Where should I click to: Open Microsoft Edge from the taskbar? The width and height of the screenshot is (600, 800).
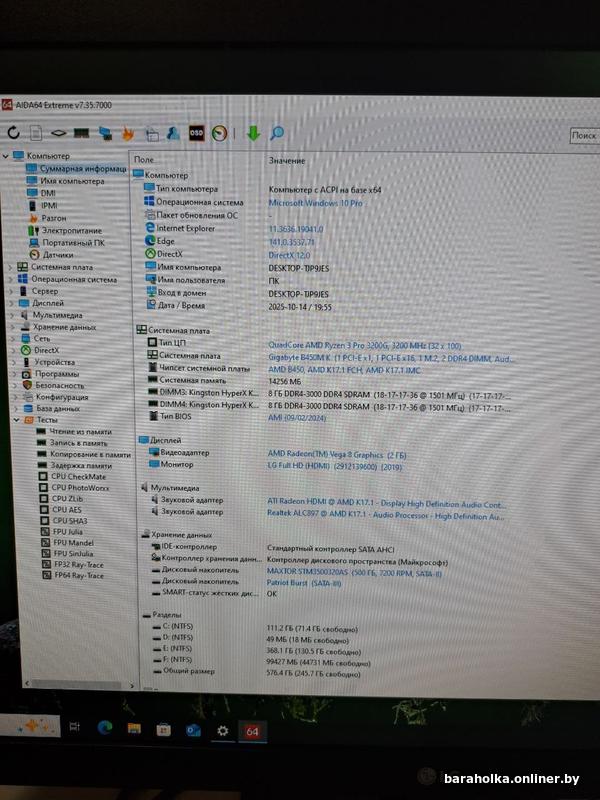point(105,728)
